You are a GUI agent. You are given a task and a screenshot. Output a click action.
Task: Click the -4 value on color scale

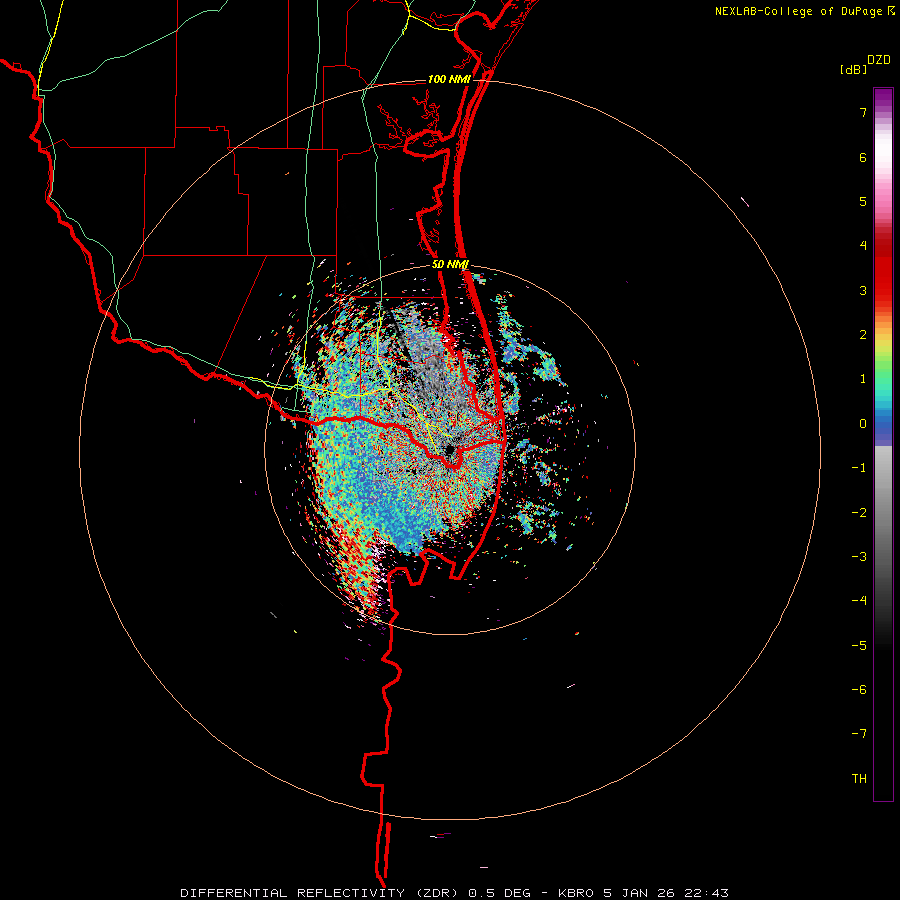(859, 601)
